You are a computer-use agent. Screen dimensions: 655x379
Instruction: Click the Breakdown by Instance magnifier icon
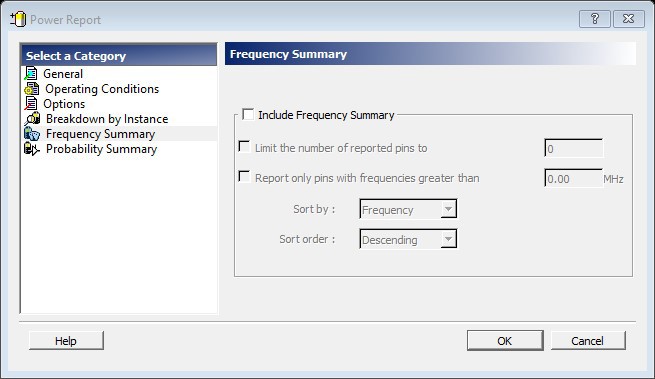(32, 119)
